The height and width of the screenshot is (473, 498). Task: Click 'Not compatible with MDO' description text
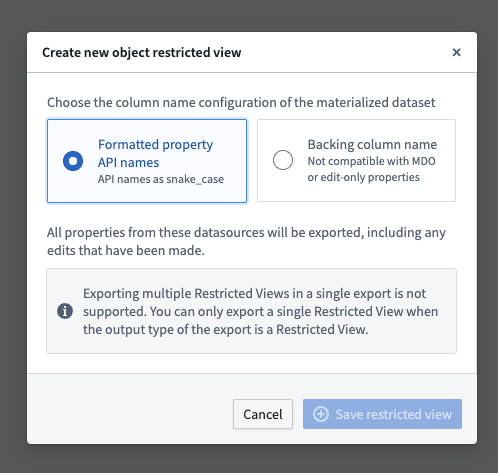click(x=371, y=169)
